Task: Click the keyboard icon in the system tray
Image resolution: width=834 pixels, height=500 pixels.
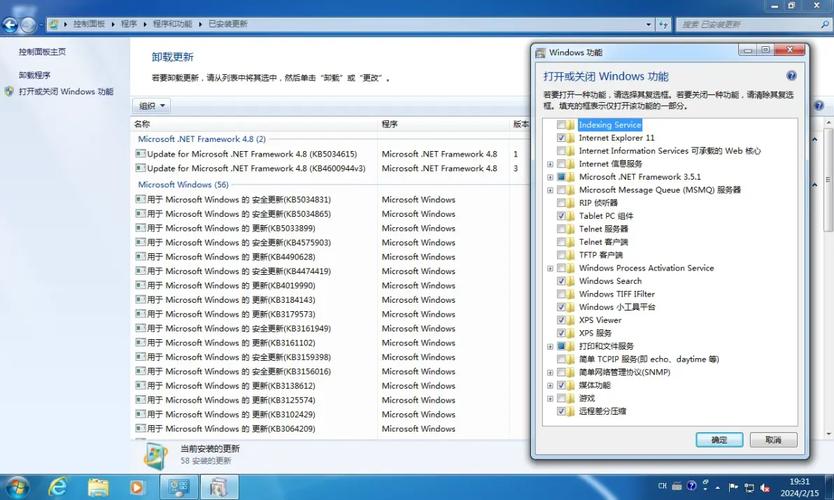Action: (677, 486)
